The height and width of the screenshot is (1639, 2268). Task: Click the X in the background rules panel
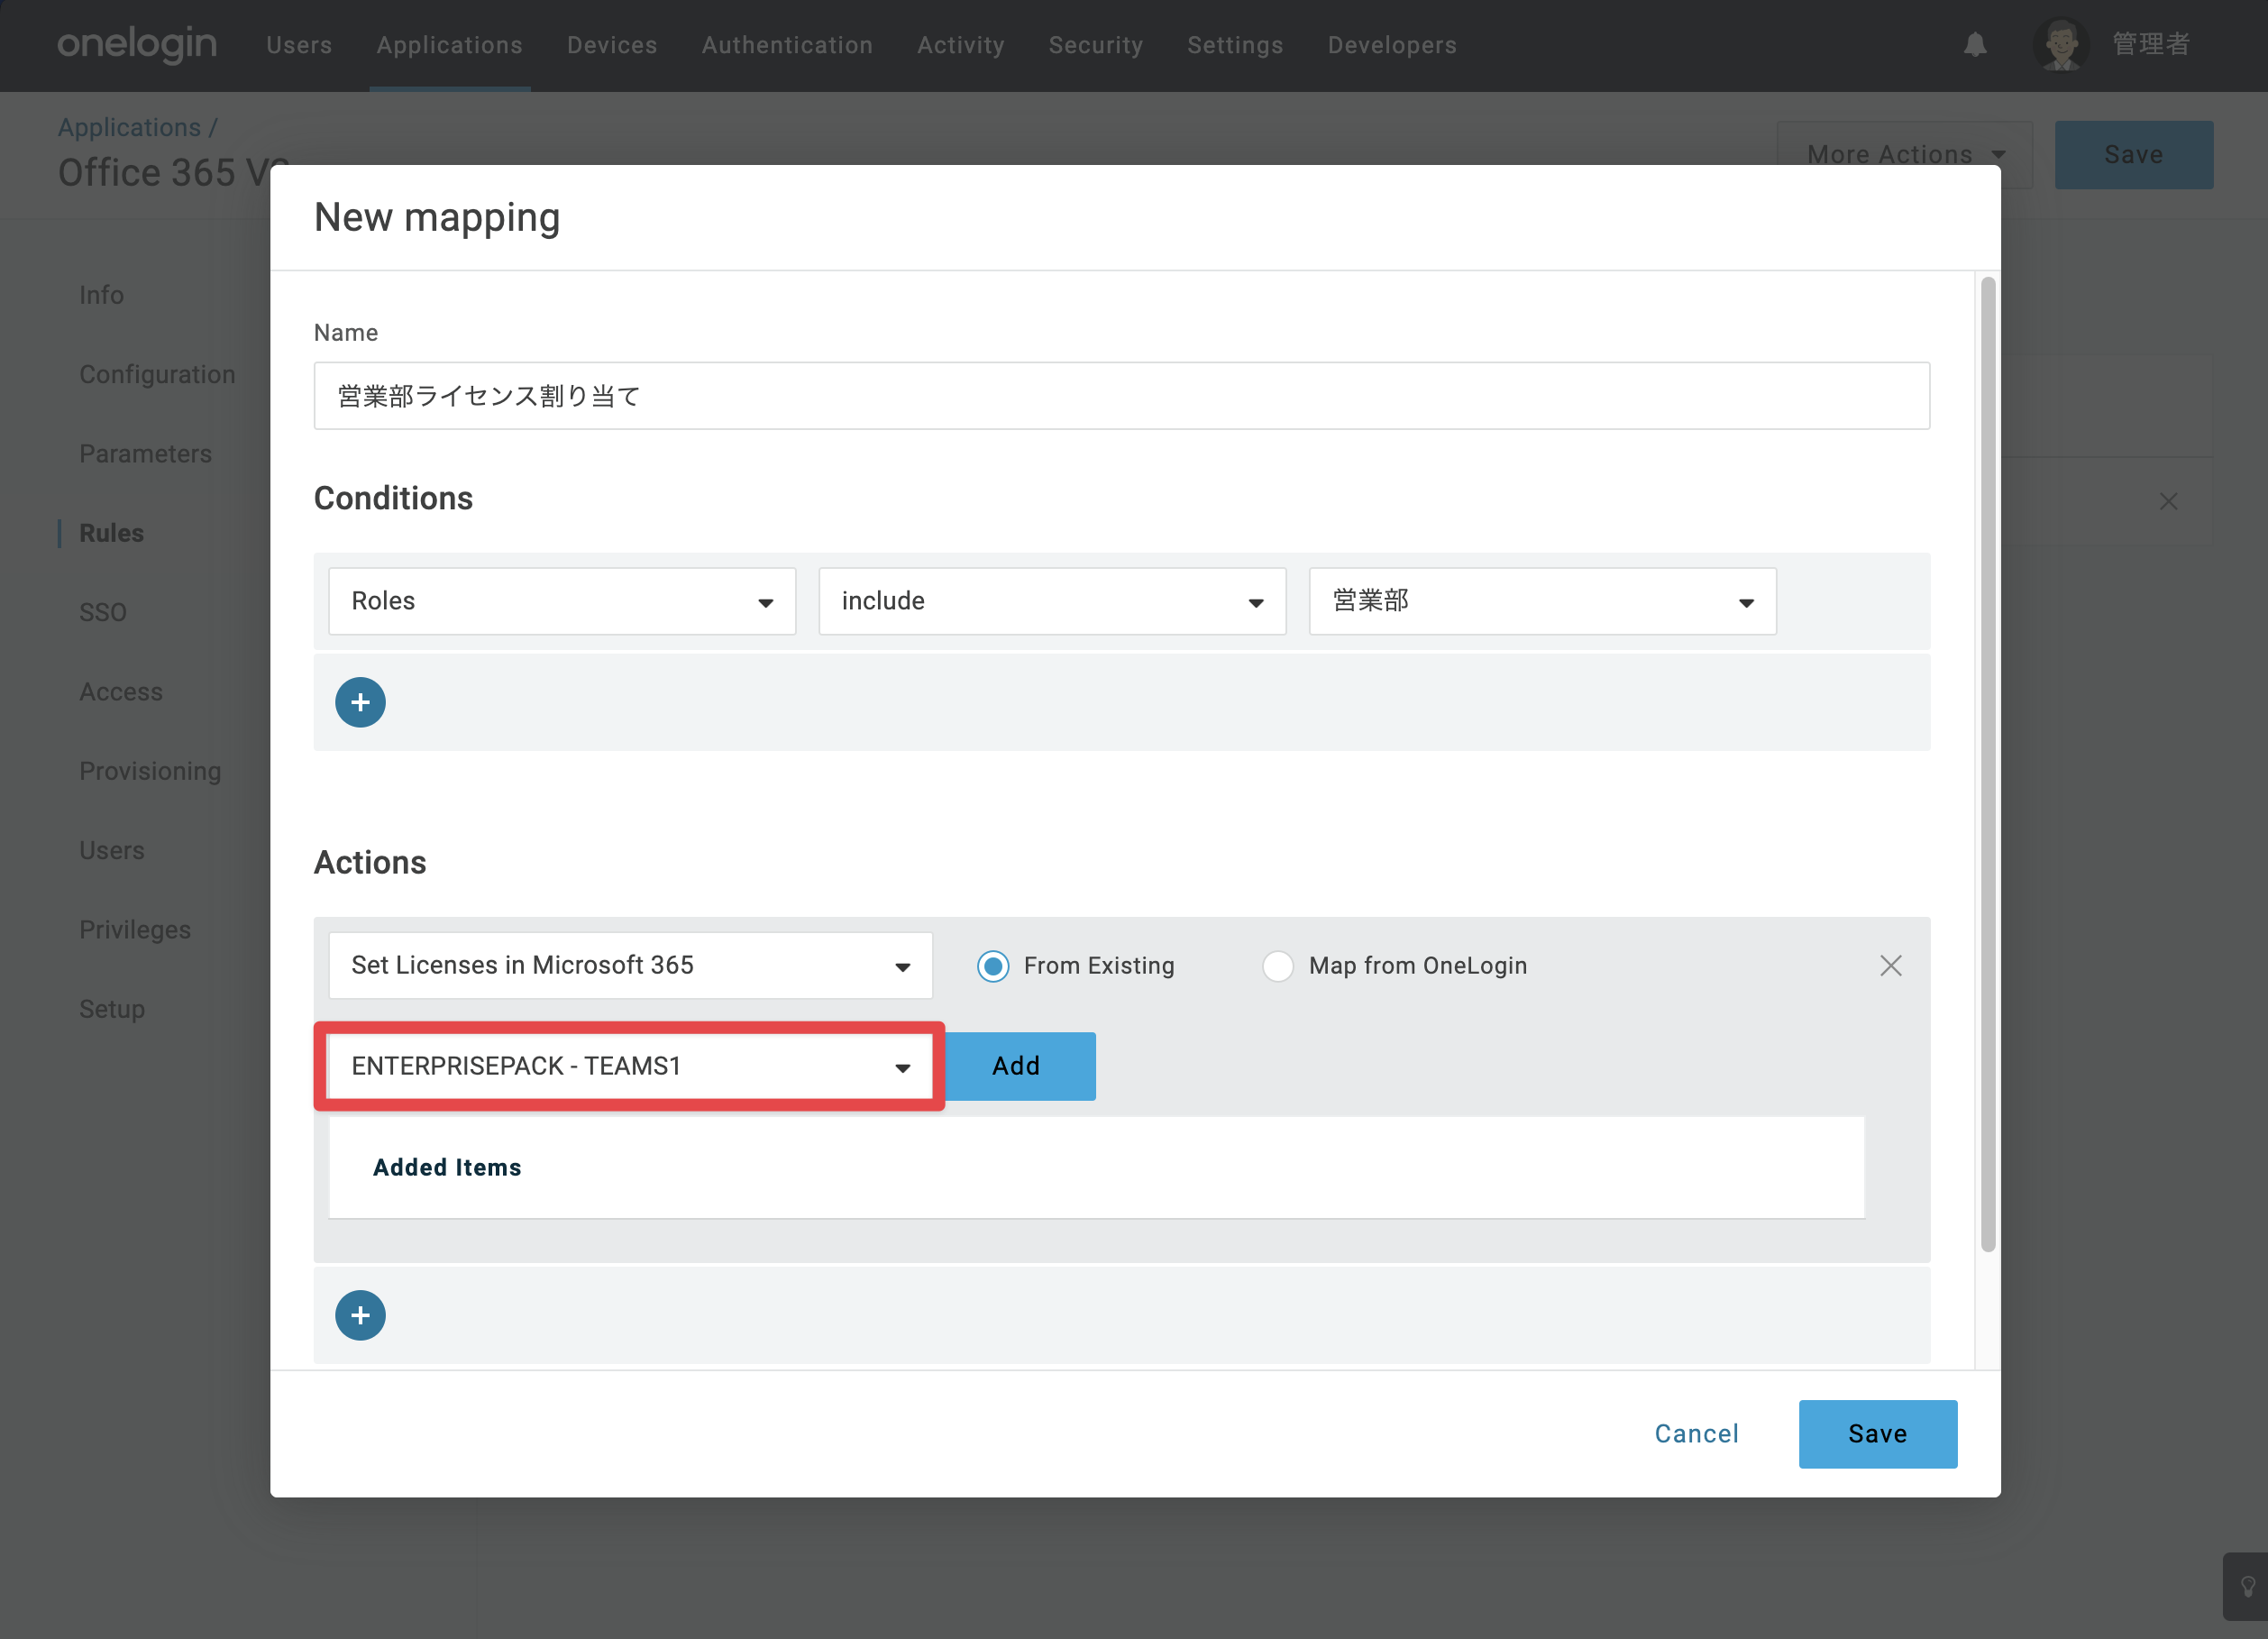(2168, 501)
